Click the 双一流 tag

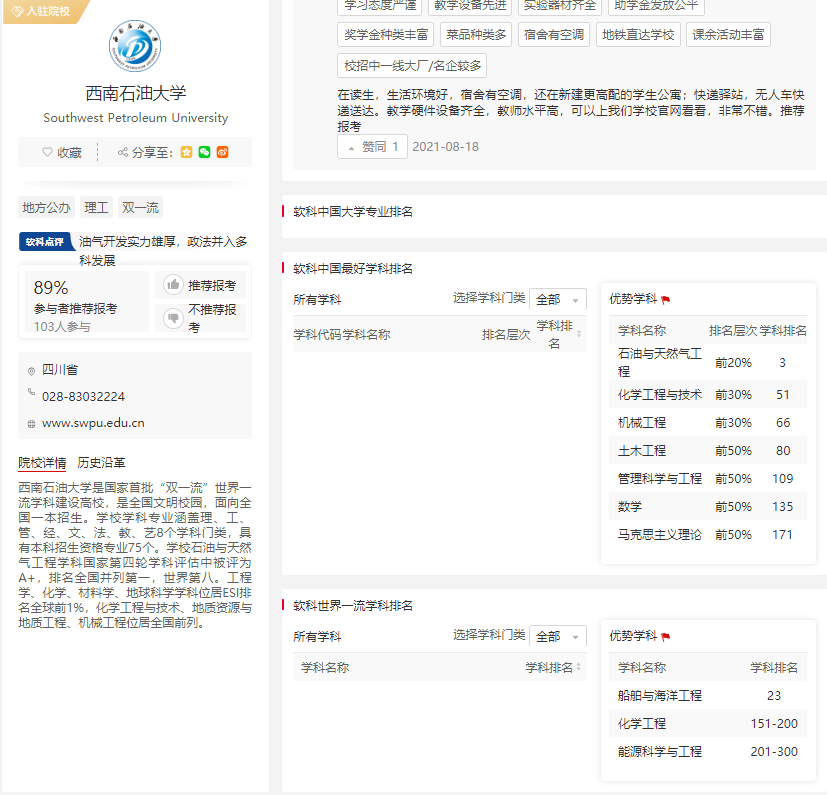[x=140, y=207]
